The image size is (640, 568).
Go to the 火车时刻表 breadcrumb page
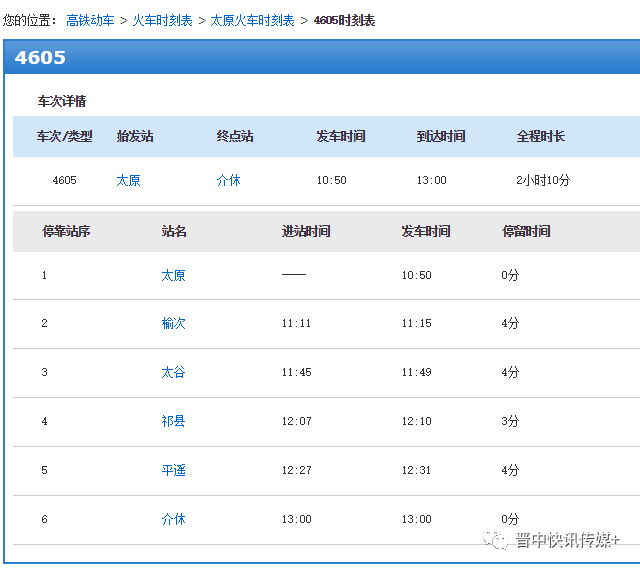pyautogui.click(x=163, y=20)
